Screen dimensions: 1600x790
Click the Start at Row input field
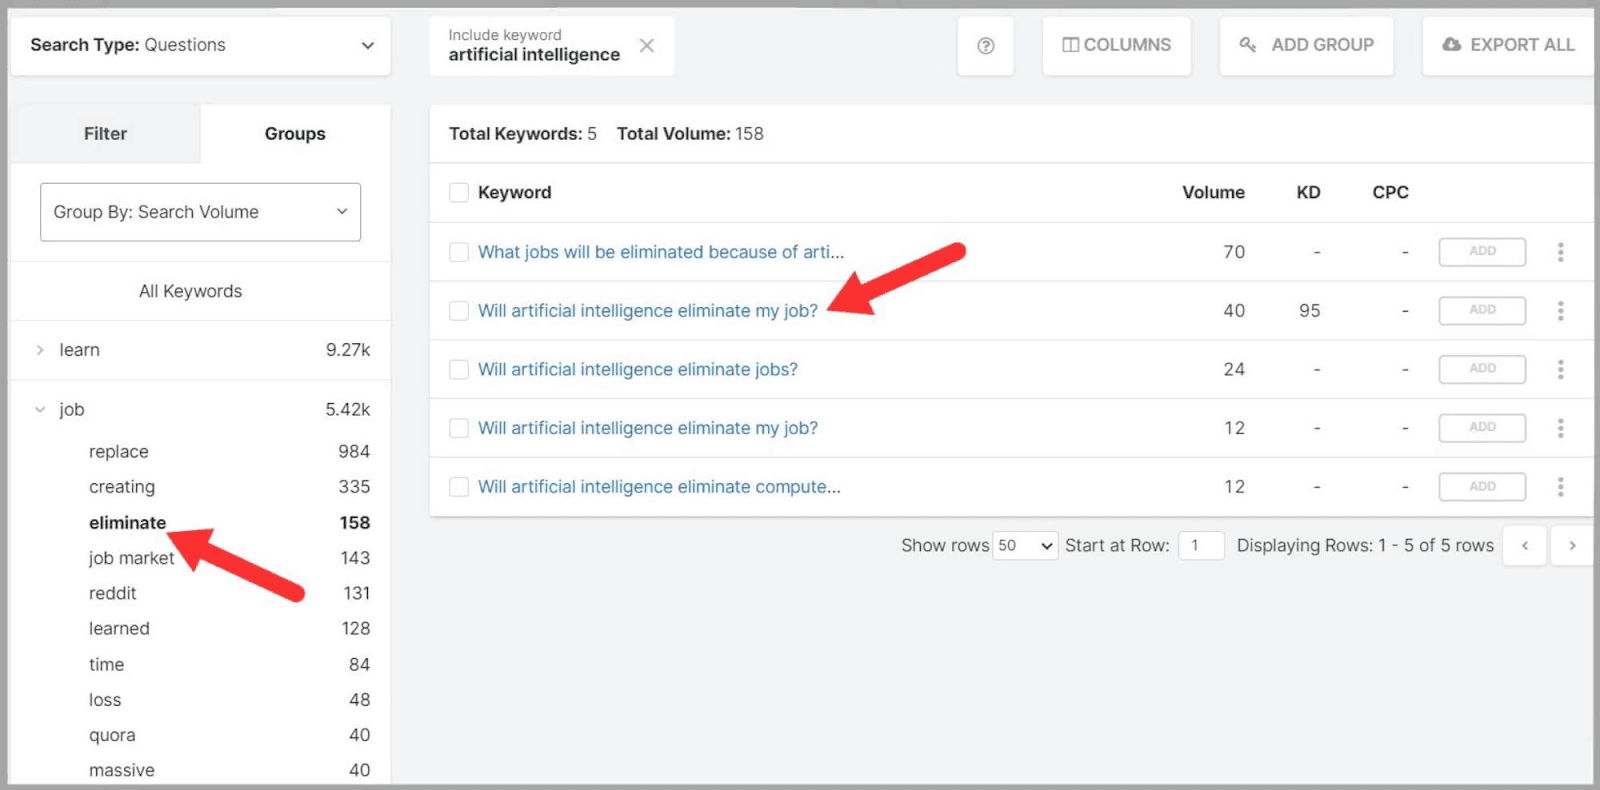tap(1200, 546)
